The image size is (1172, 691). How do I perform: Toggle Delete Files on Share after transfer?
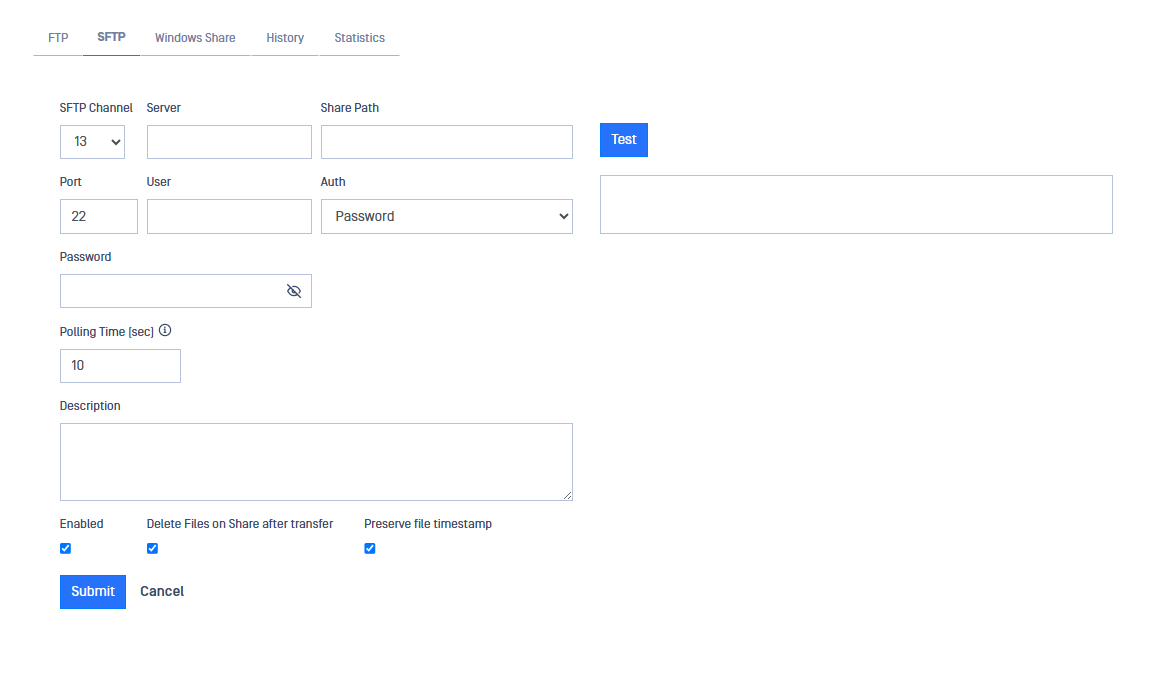pos(152,548)
